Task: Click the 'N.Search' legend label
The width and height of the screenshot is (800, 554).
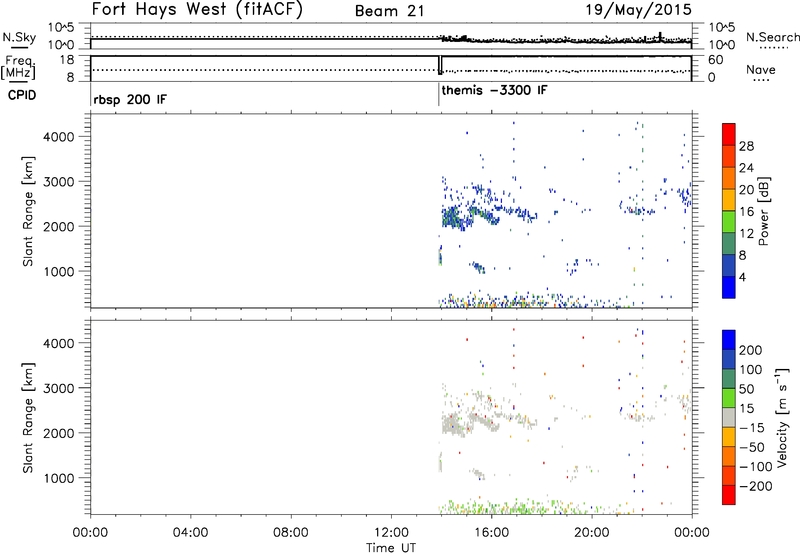Action: tap(772, 37)
